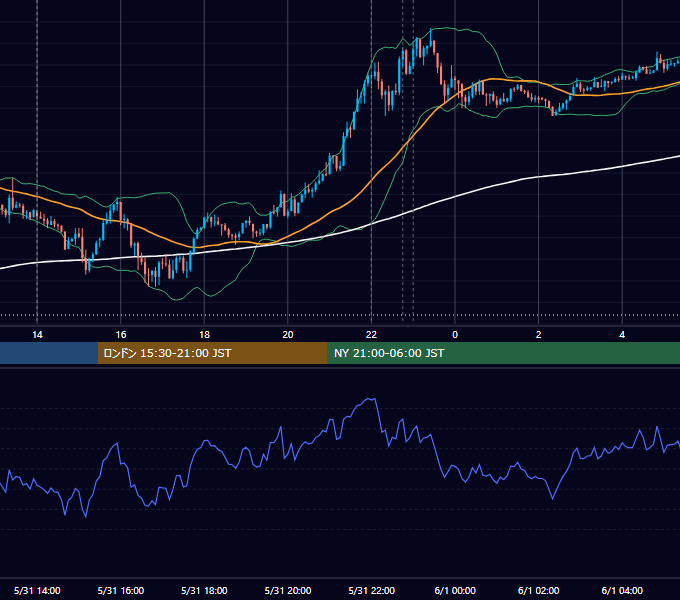Click the '18' time axis label

(204, 335)
